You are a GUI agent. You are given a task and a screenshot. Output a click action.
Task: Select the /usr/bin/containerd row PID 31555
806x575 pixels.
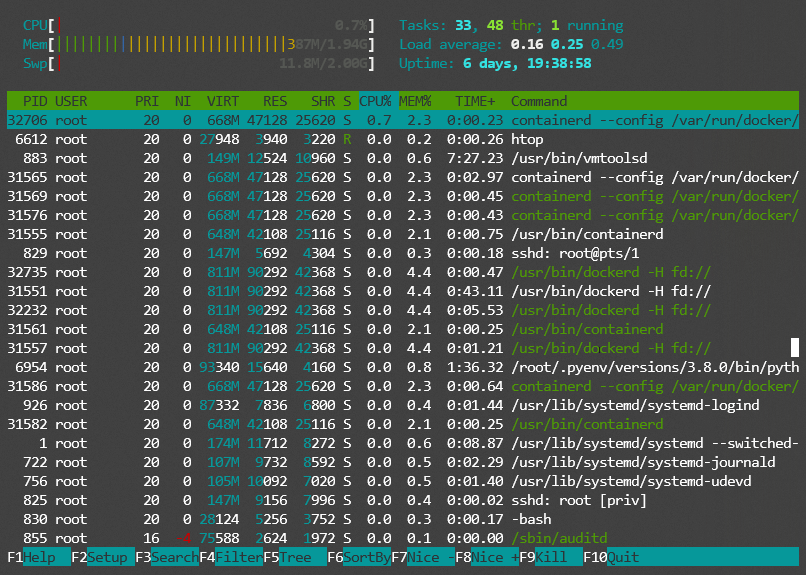pyautogui.click(x=403, y=234)
